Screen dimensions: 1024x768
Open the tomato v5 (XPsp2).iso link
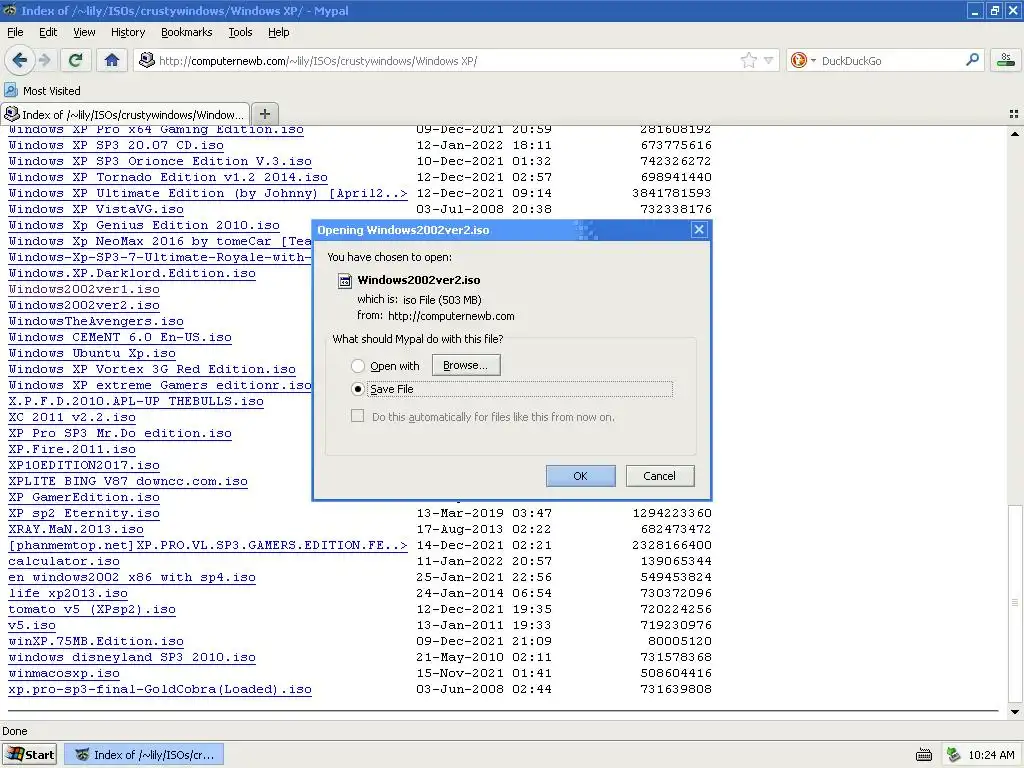tap(92, 609)
